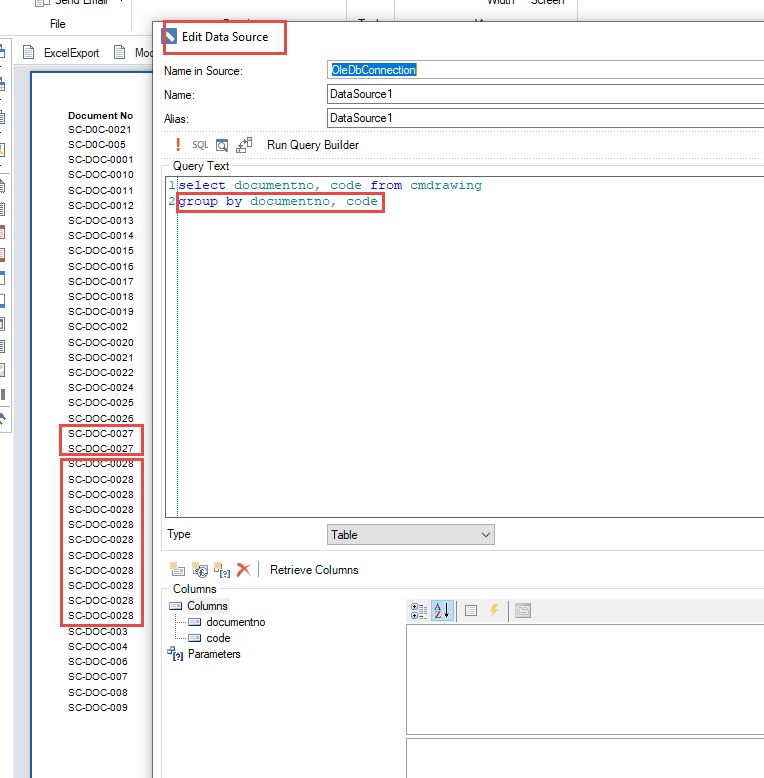Image resolution: width=764 pixels, height=778 pixels.
Task: Click the File ribbon group label
Action: (58, 24)
